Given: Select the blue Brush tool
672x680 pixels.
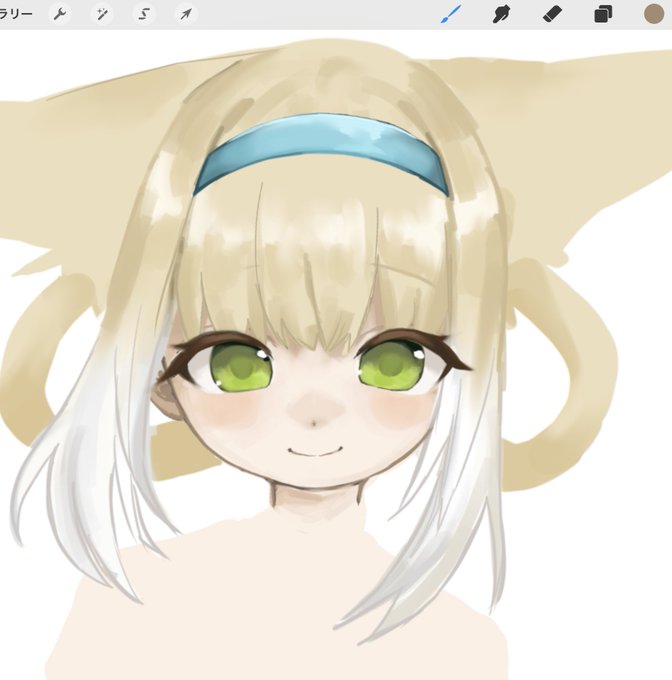Looking at the screenshot, I should tap(451, 14).
